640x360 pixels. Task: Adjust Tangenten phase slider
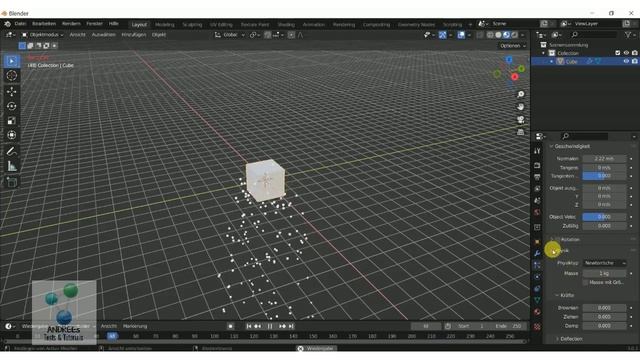604,176
